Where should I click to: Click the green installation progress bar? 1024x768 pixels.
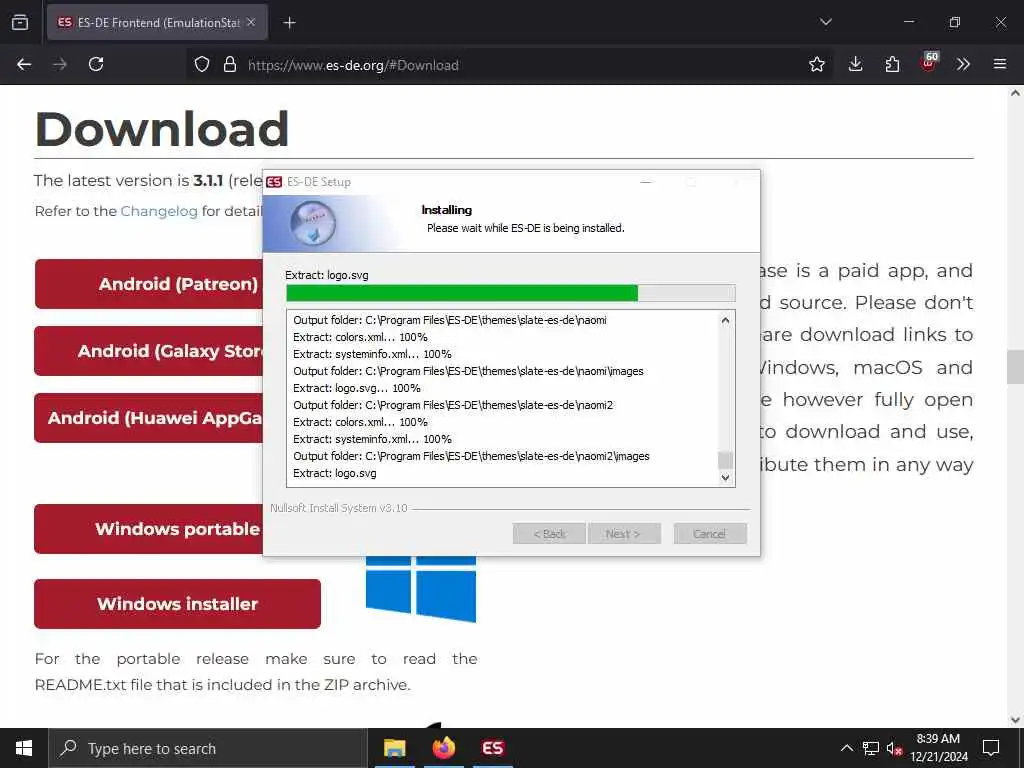coord(511,293)
